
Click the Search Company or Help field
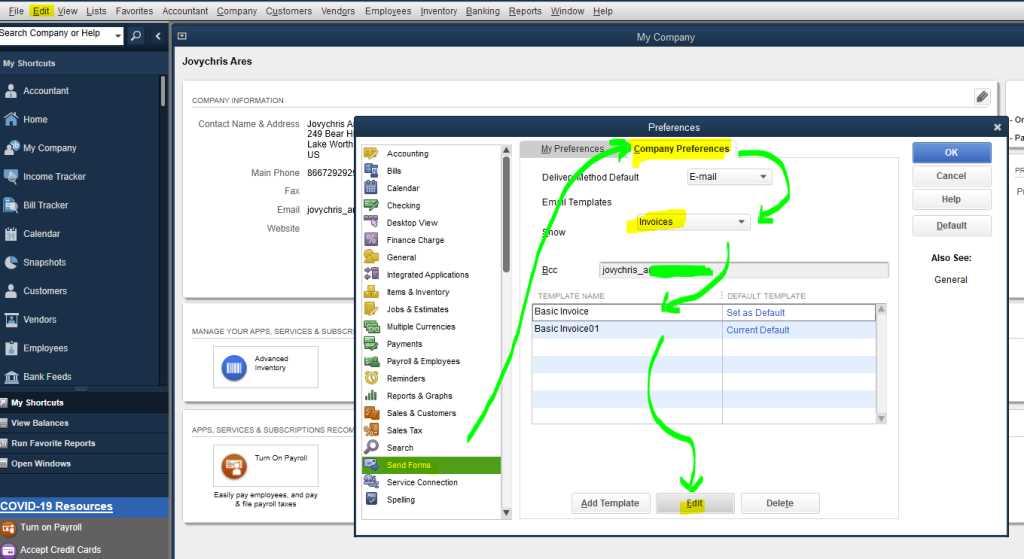point(56,33)
